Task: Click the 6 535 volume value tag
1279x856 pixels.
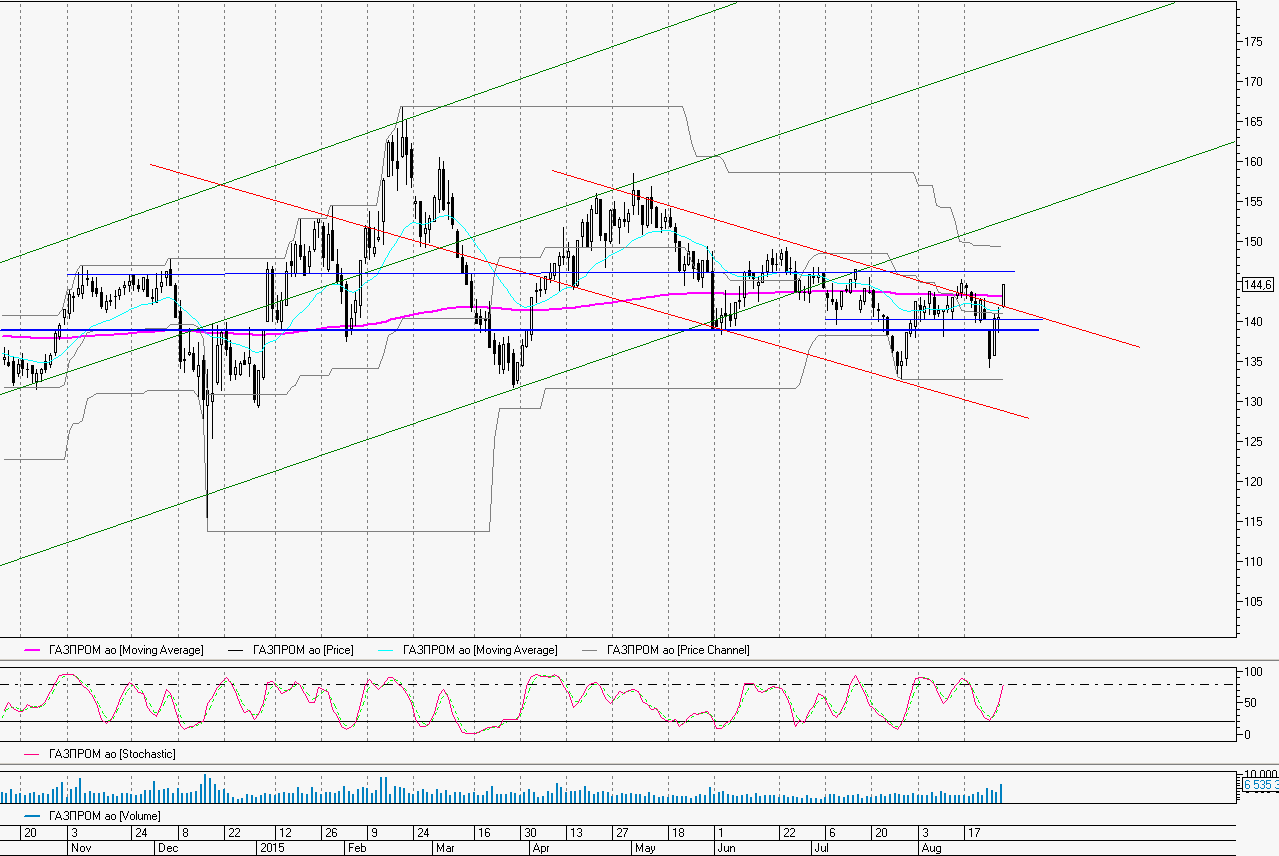Action: pyautogui.click(x=1258, y=786)
